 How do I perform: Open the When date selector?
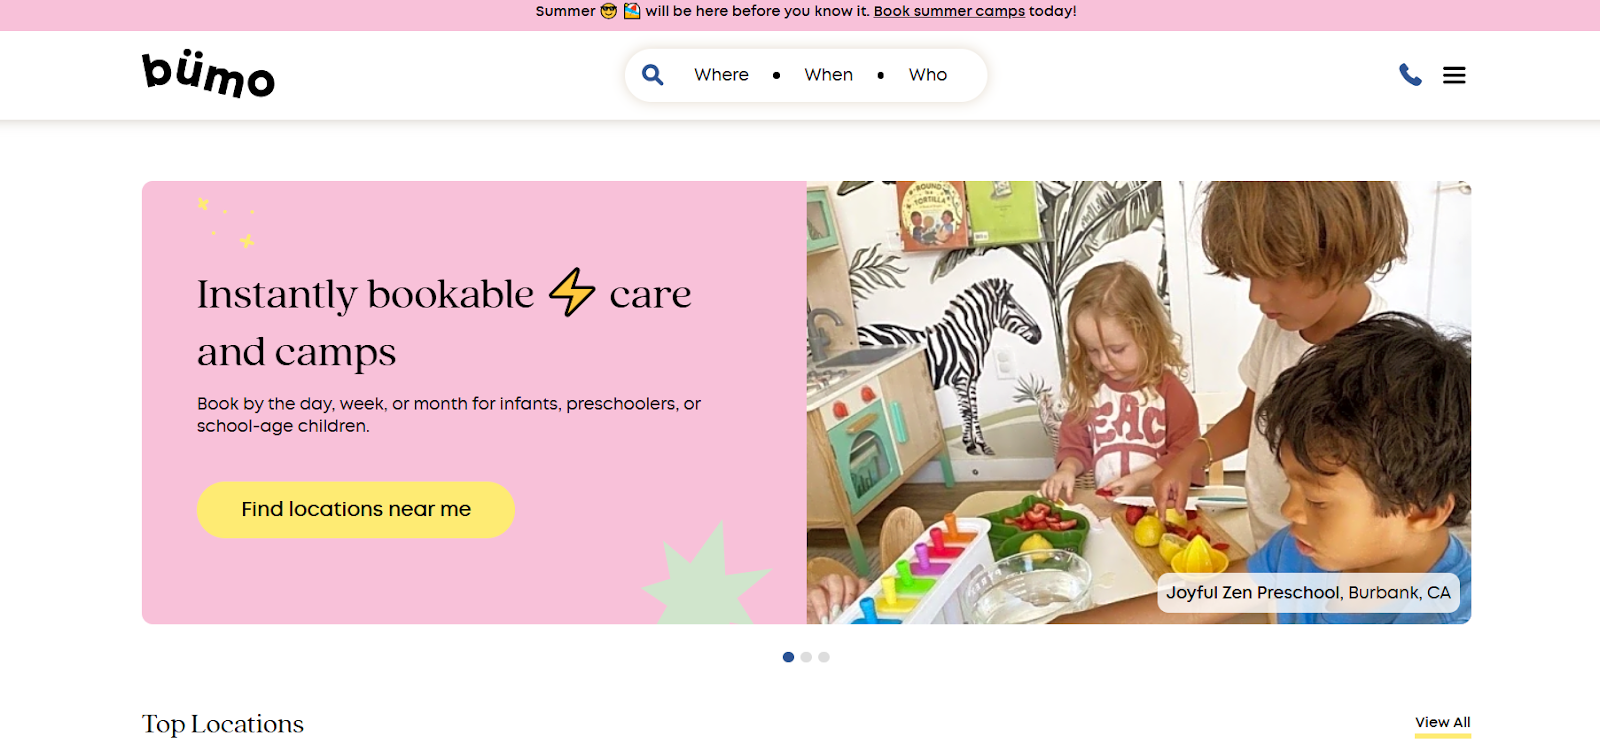coord(828,75)
